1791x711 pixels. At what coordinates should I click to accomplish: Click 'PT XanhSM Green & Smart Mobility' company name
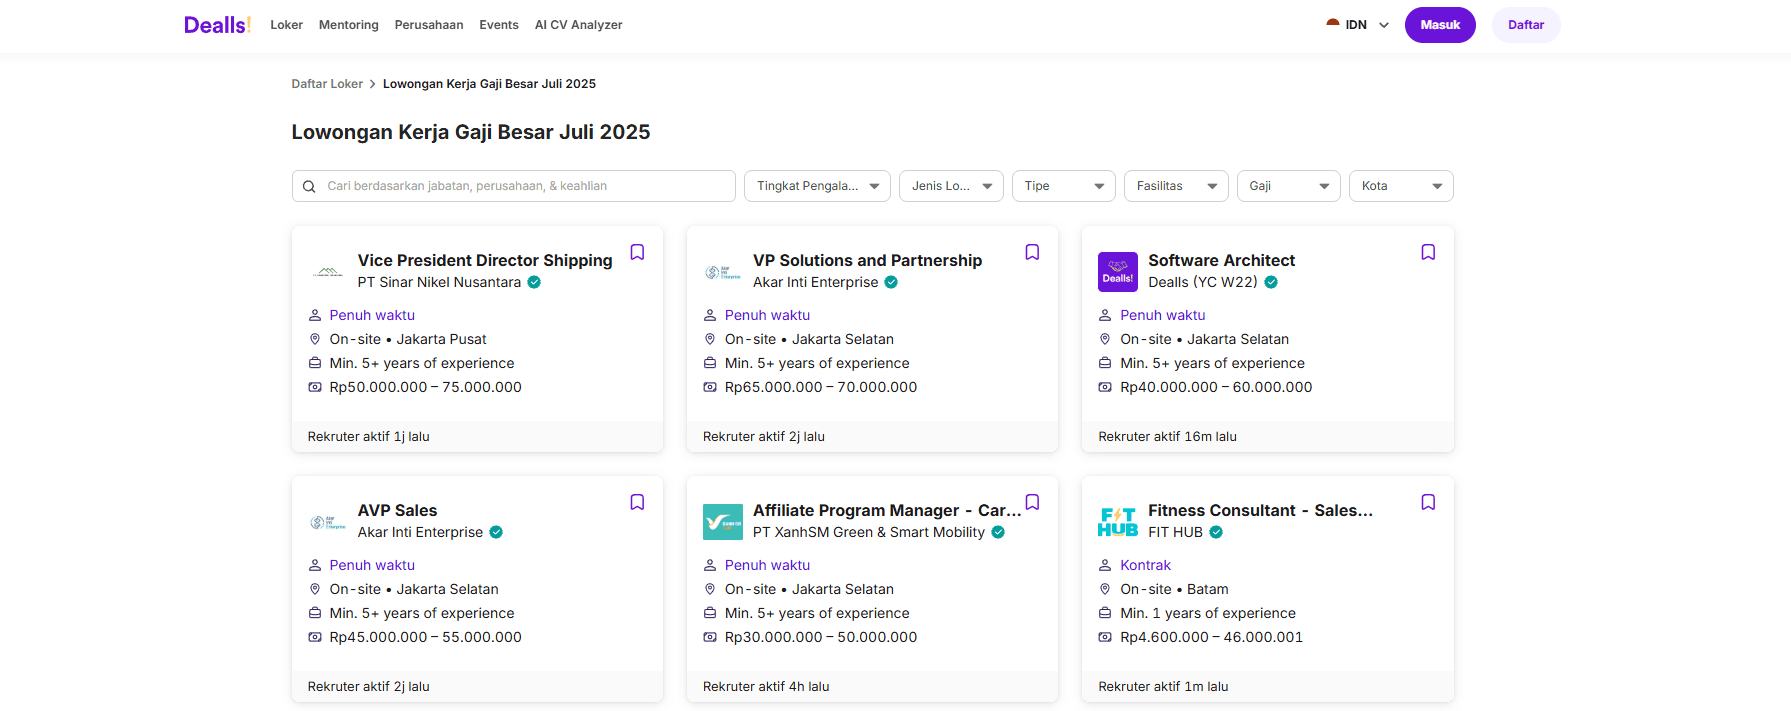pyautogui.click(x=869, y=532)
